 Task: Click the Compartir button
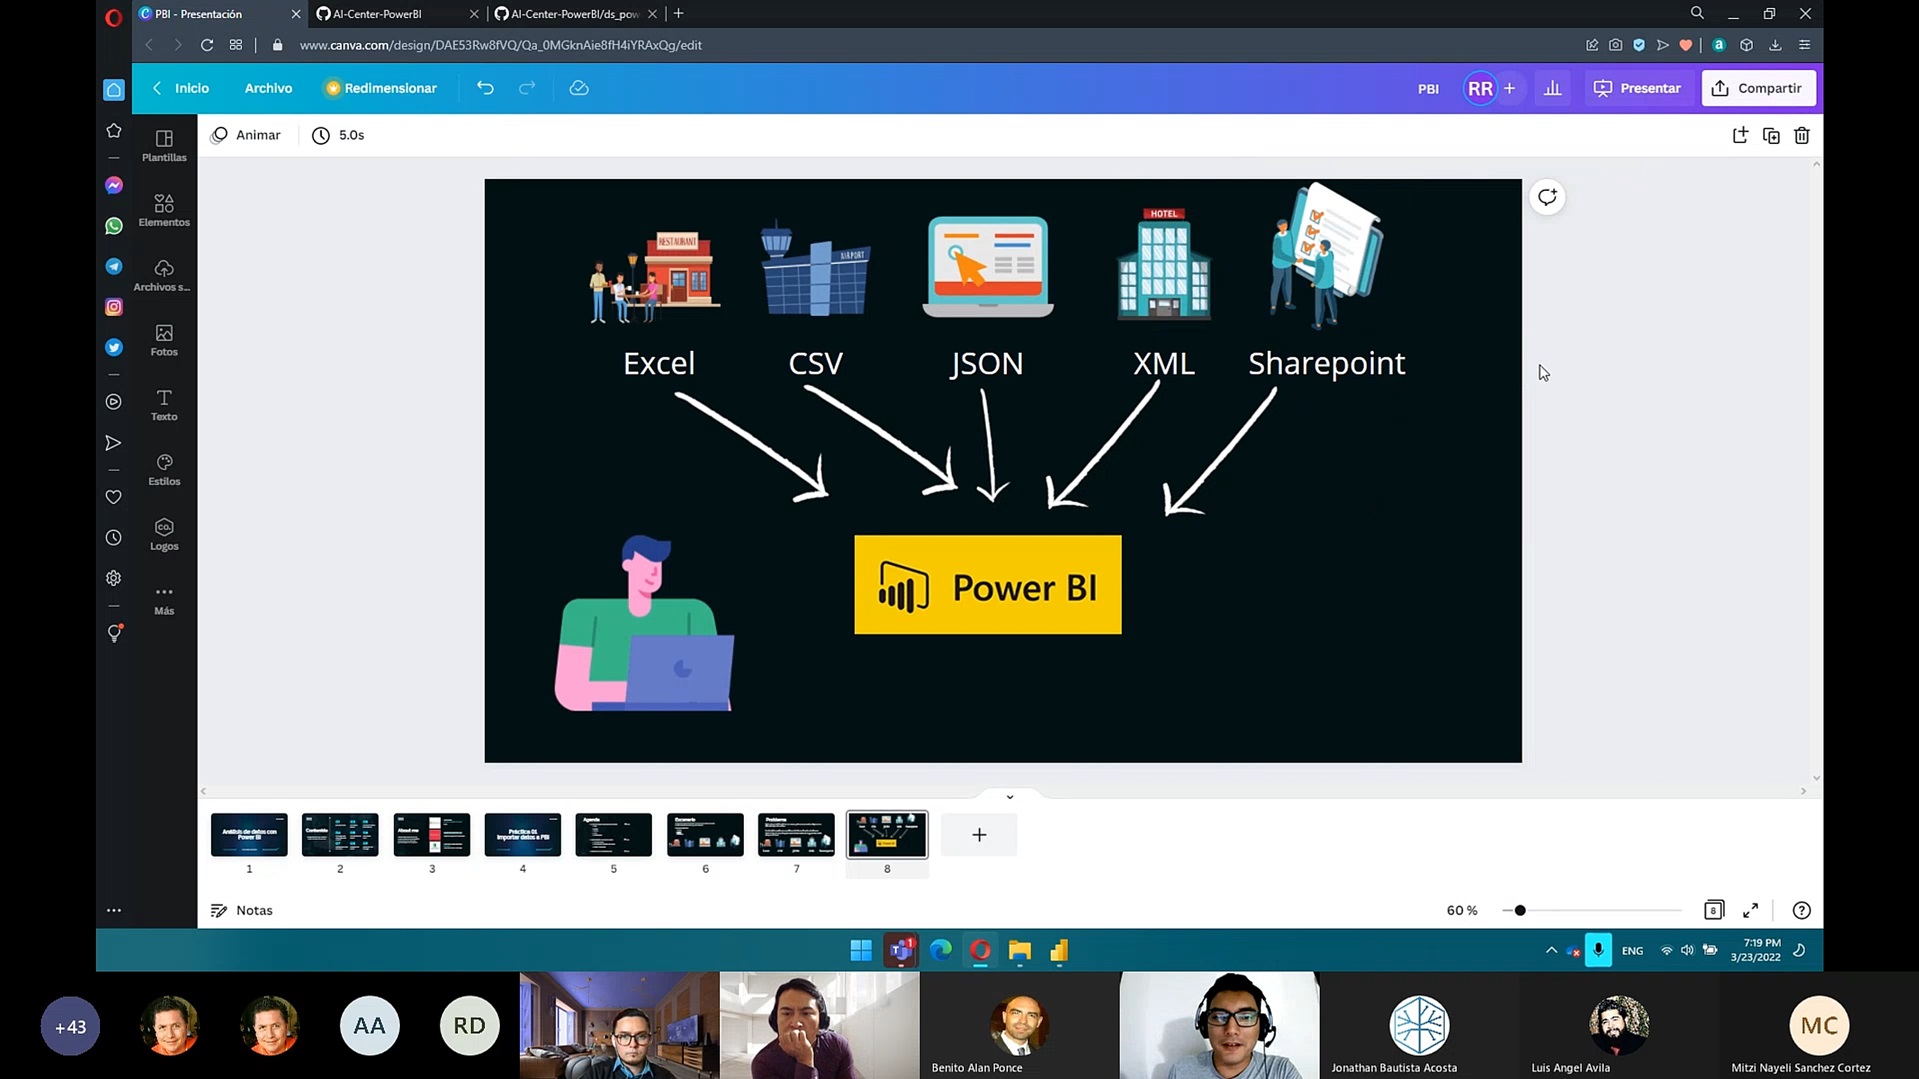[x=1758, y=88]
